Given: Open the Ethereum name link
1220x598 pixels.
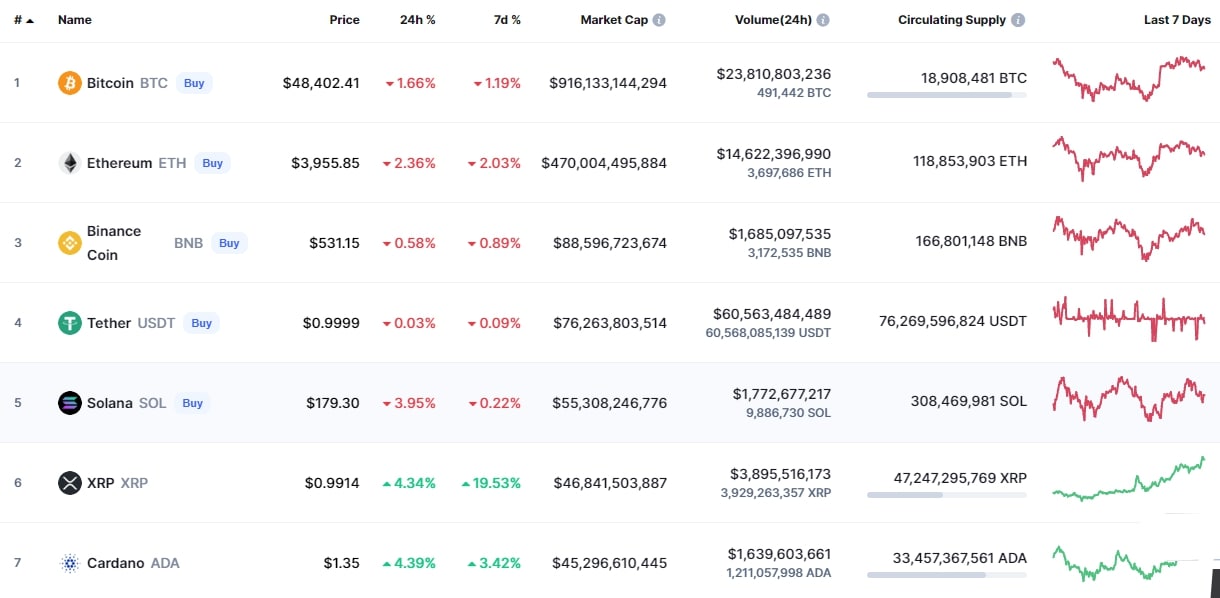Looking at the screenshot, I should point(119,163).
